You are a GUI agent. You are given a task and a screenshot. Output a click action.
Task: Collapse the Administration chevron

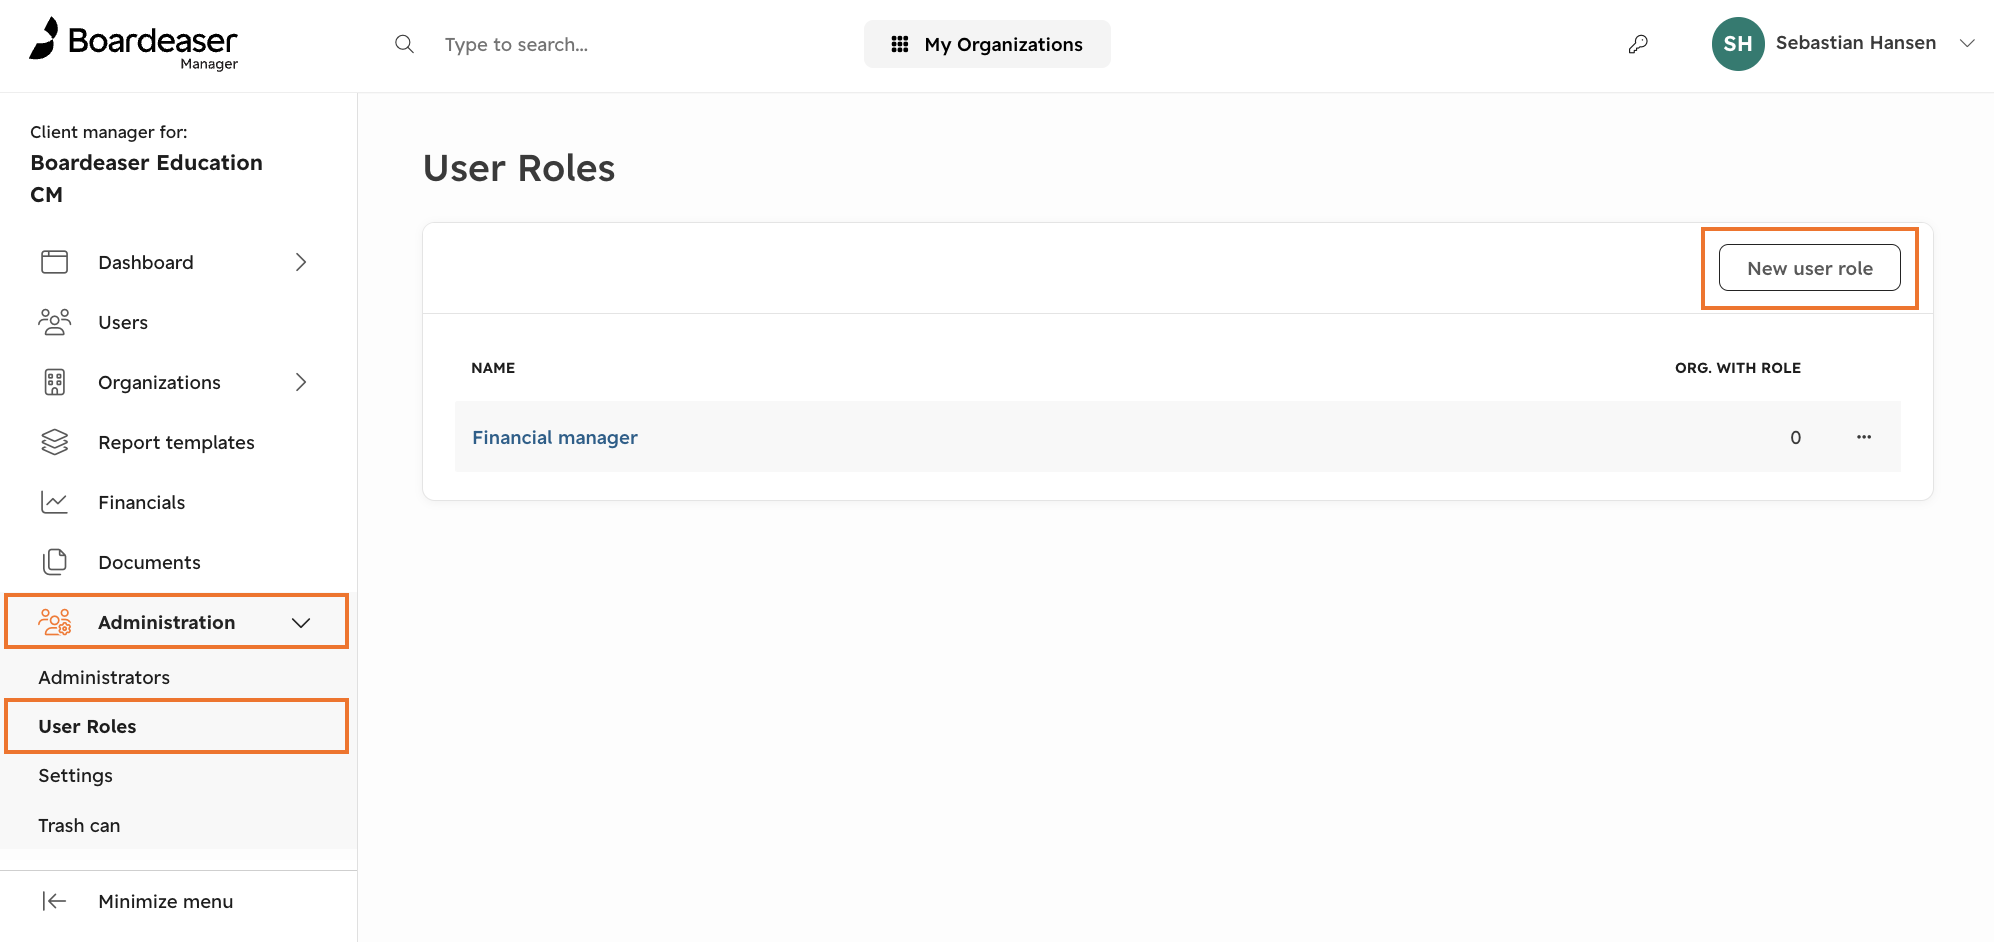(301, 623)
